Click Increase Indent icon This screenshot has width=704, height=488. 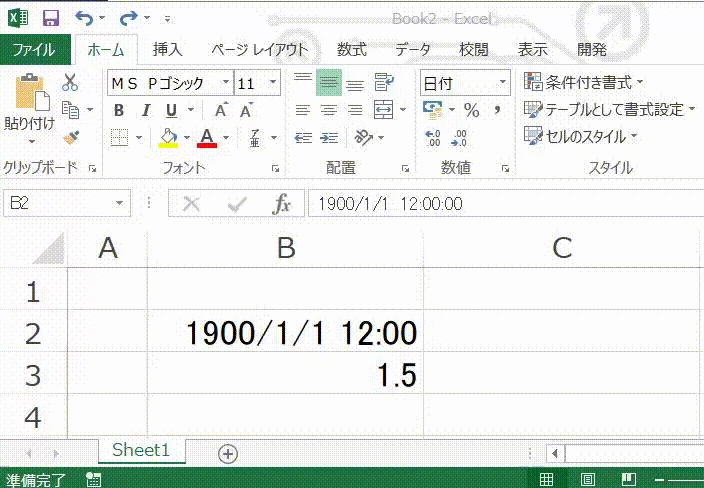[329, 138]
